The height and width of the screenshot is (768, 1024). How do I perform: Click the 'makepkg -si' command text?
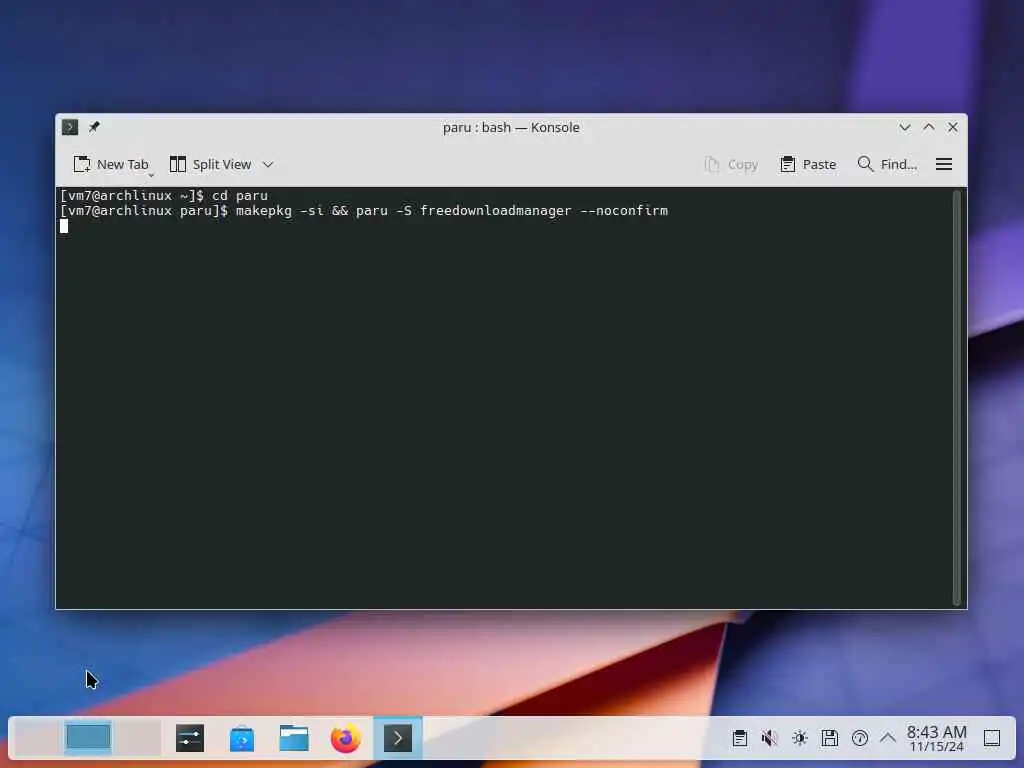[x=280, y=211]
